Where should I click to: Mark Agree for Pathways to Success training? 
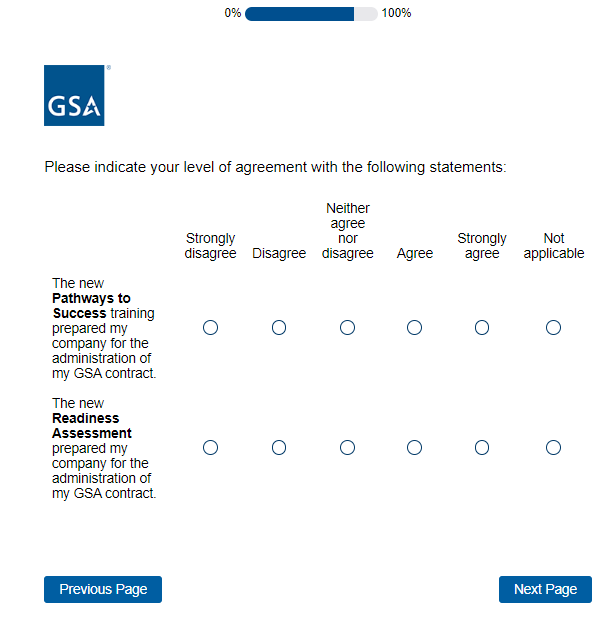point(414,328)
